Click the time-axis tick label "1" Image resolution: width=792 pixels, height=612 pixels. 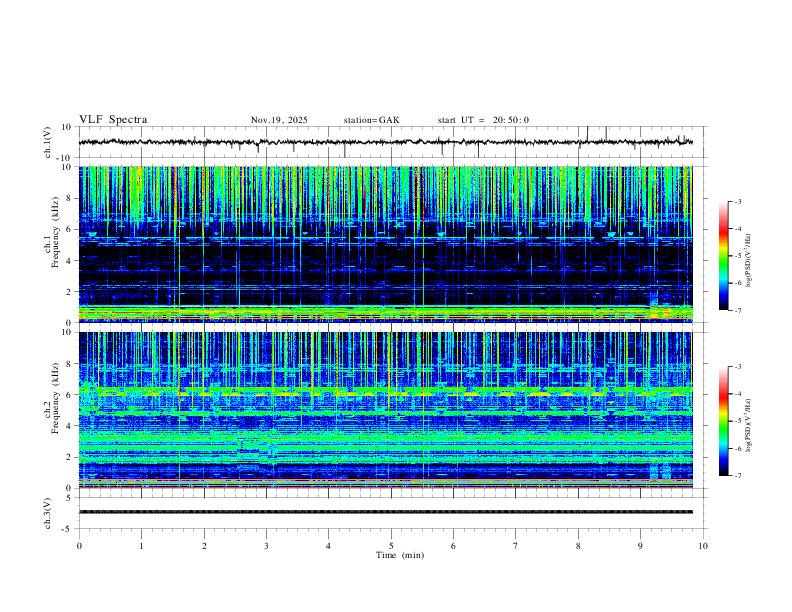(x=141, y=546)
